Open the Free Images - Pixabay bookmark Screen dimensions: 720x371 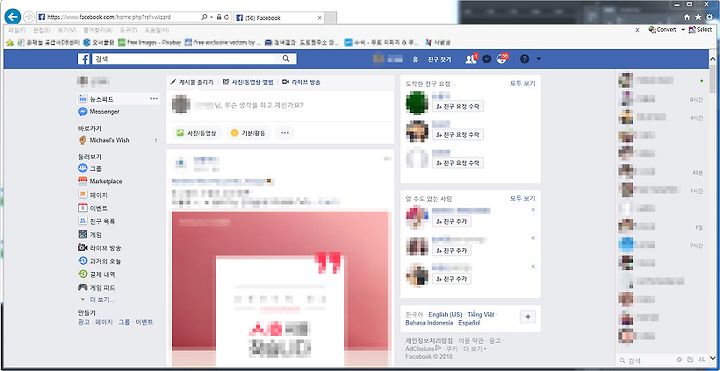149,42
